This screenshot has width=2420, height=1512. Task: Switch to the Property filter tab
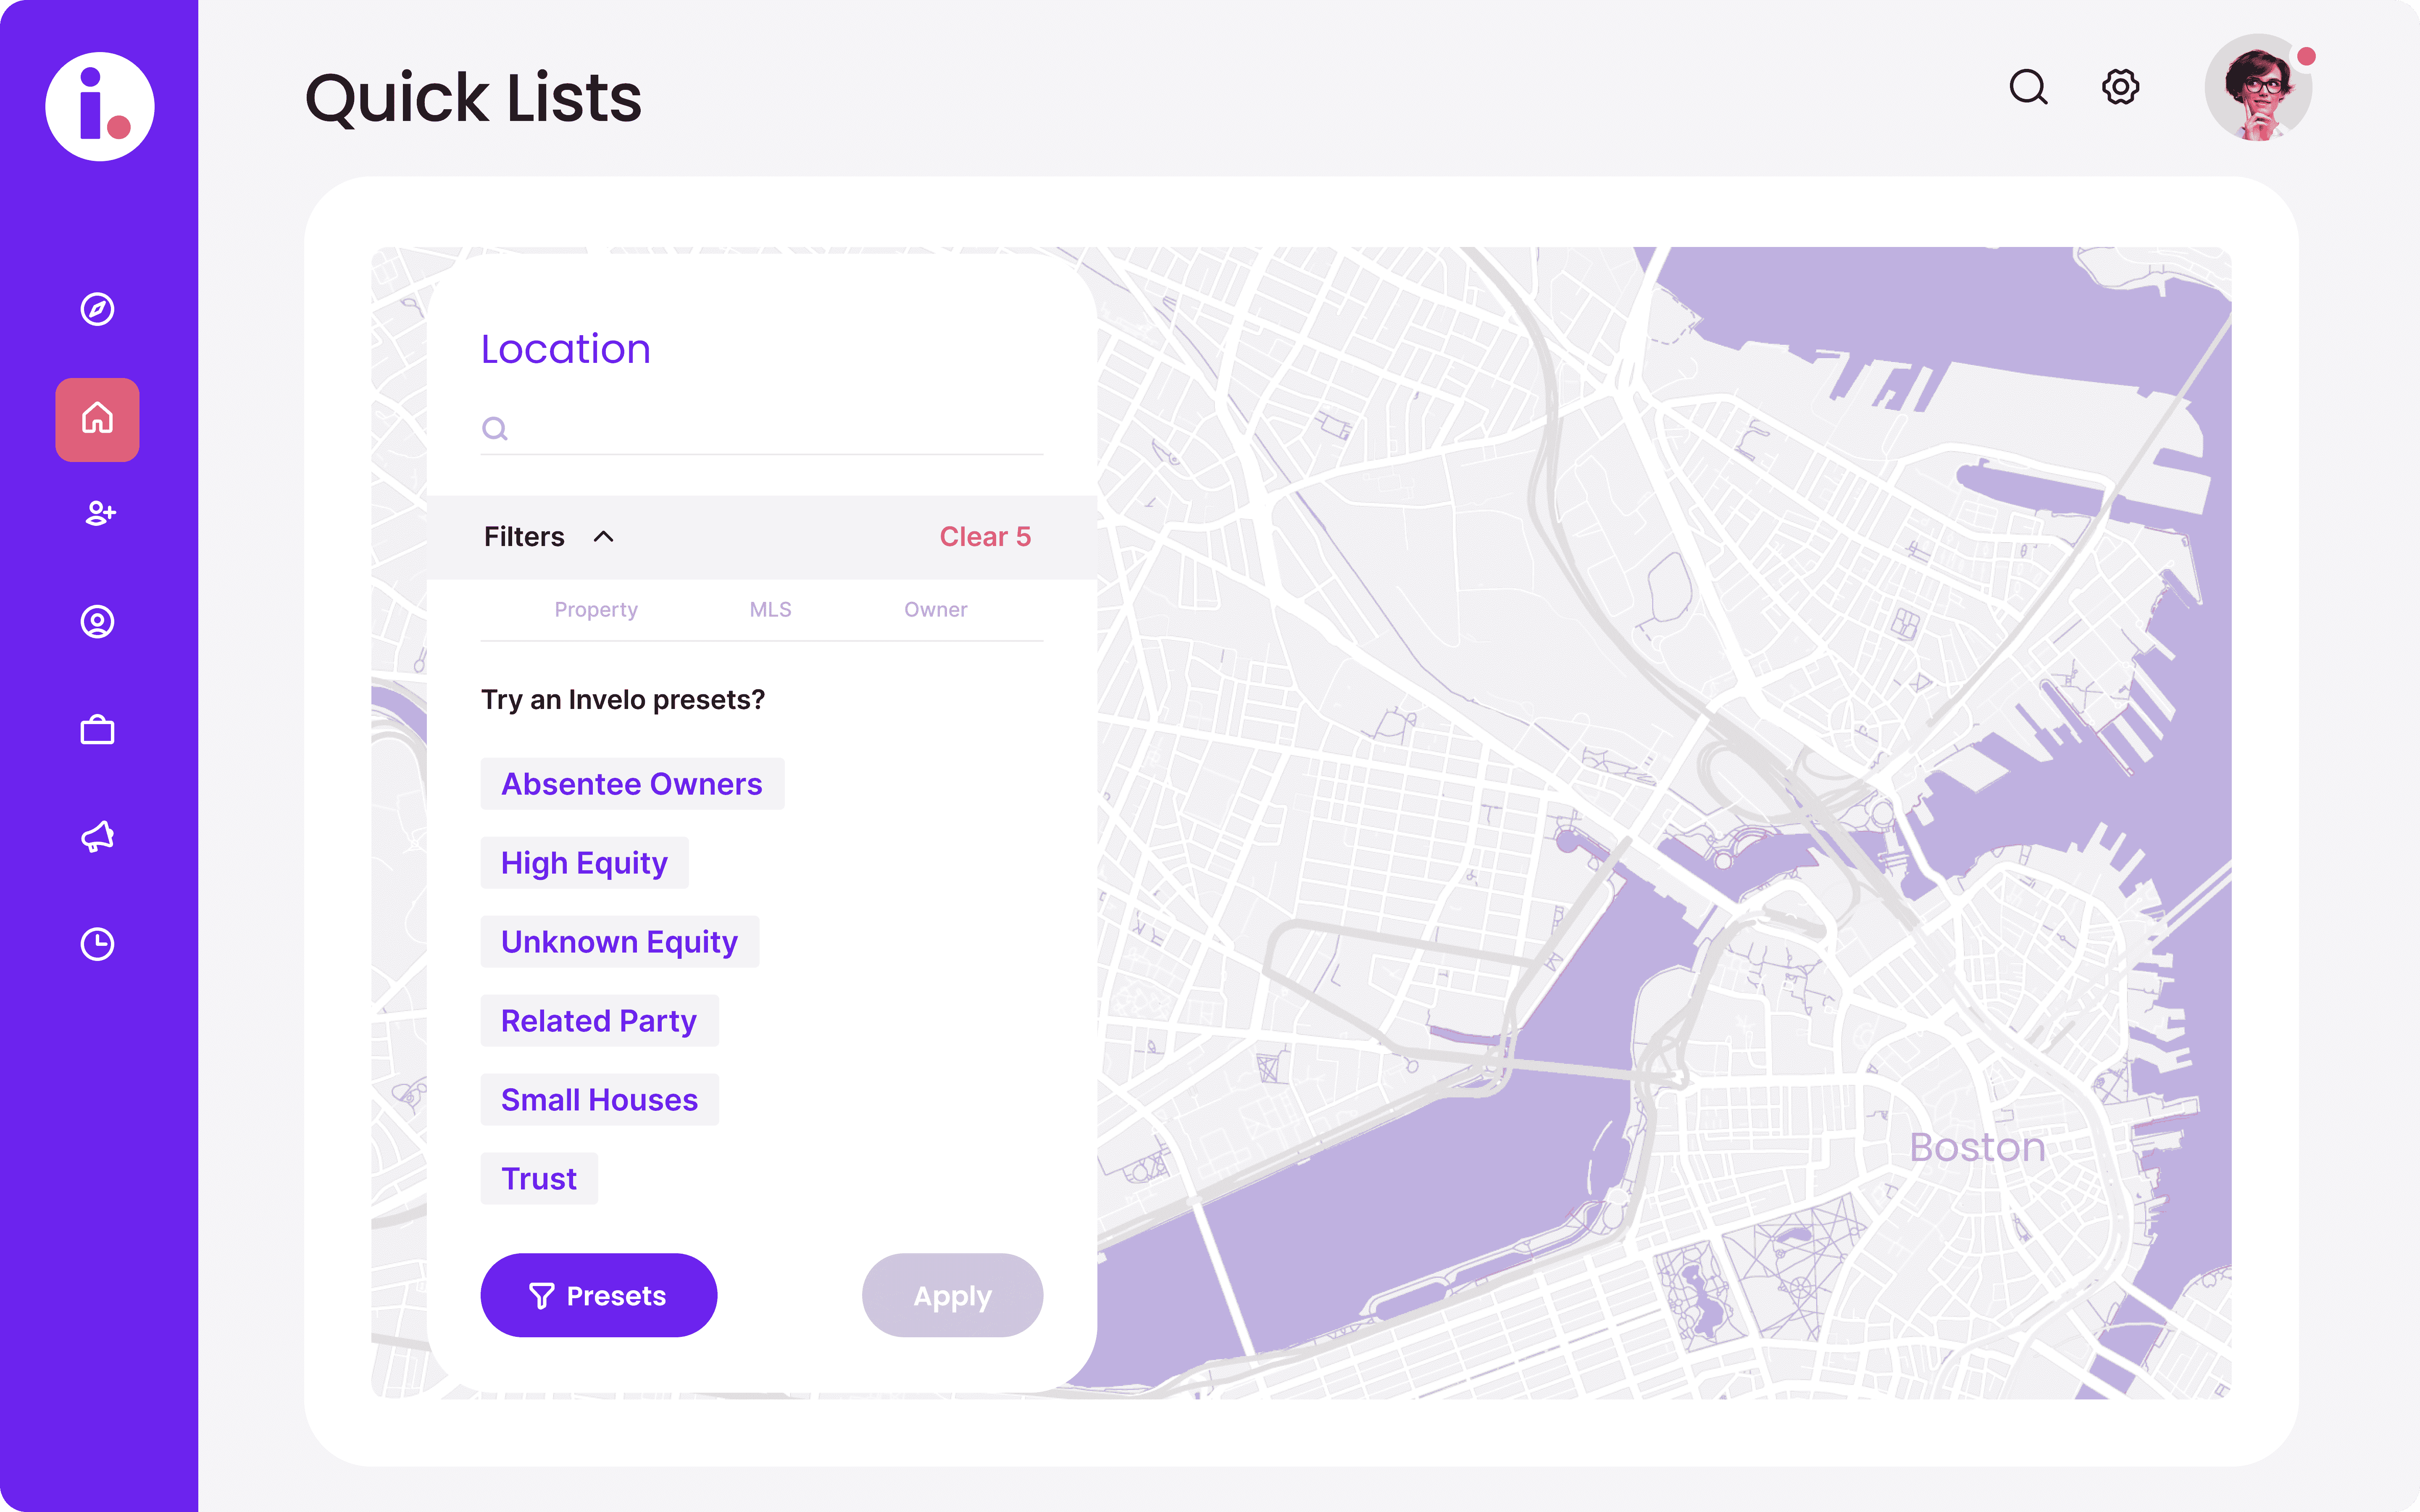tap(596, 610)
